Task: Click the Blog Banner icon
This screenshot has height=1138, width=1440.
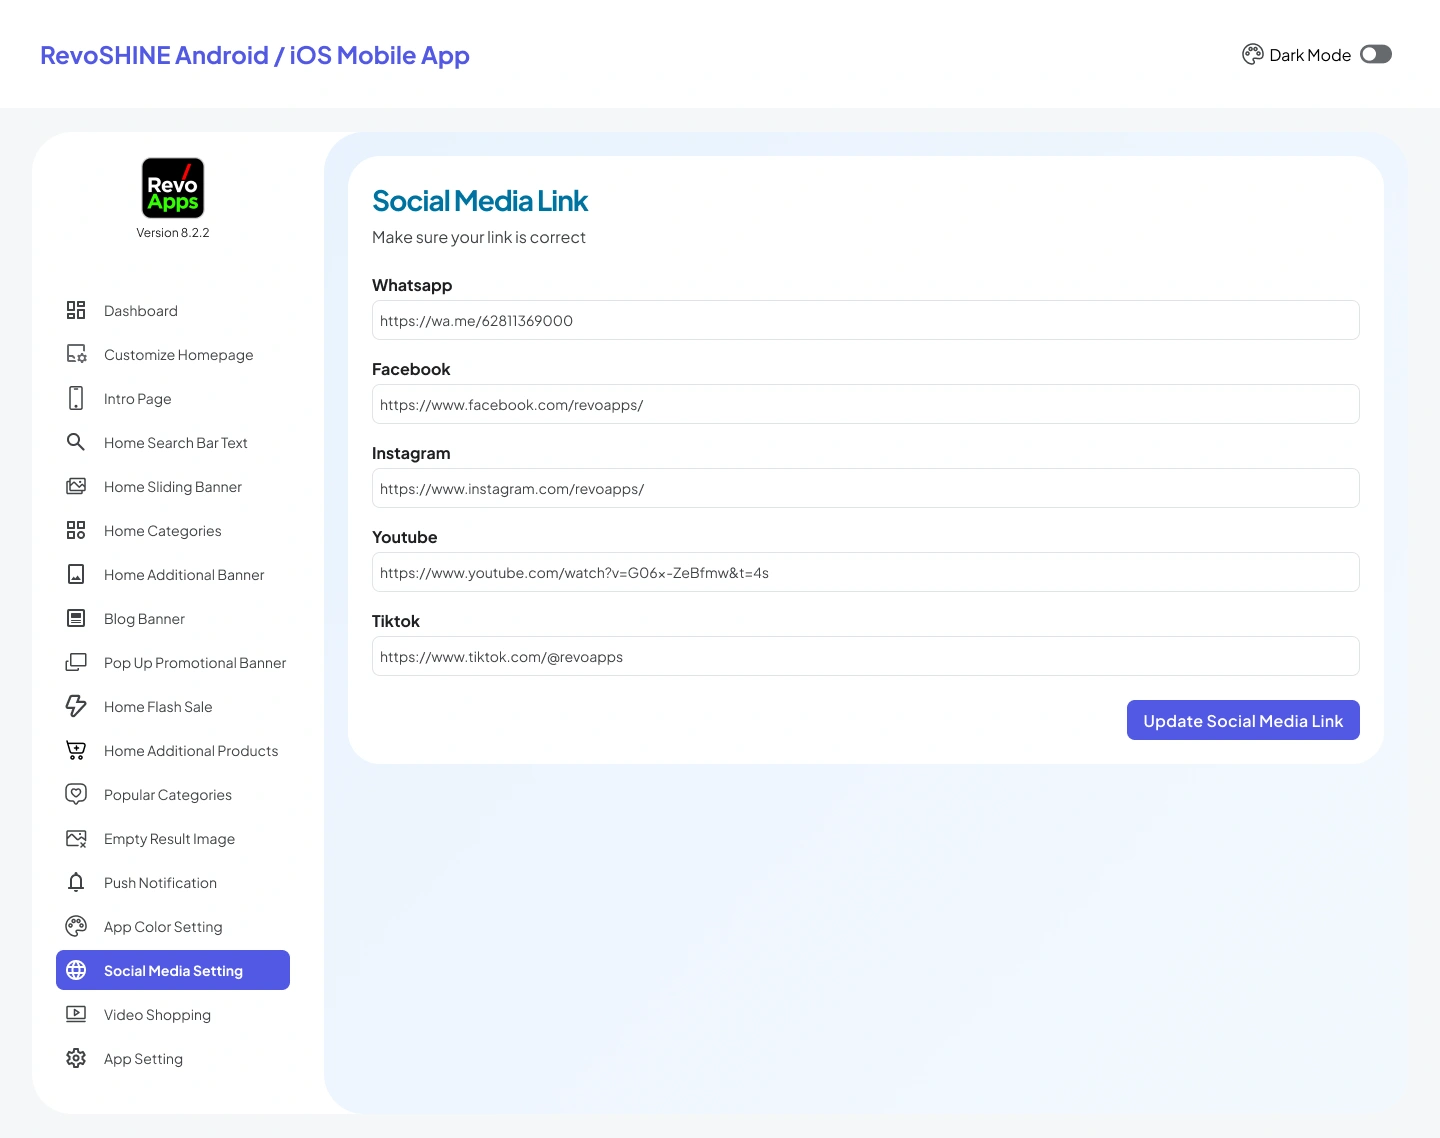Action: click(76, 618)
